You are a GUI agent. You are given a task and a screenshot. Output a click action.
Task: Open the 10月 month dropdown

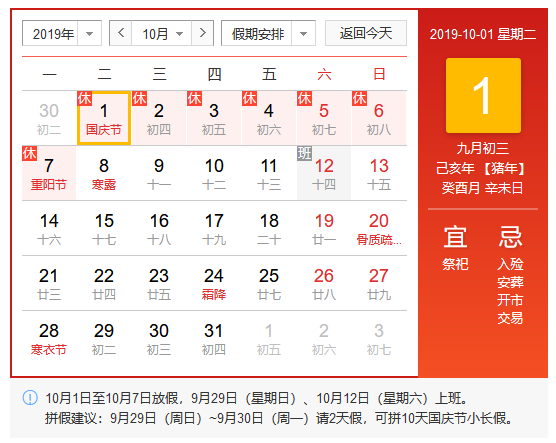(162, 33)
